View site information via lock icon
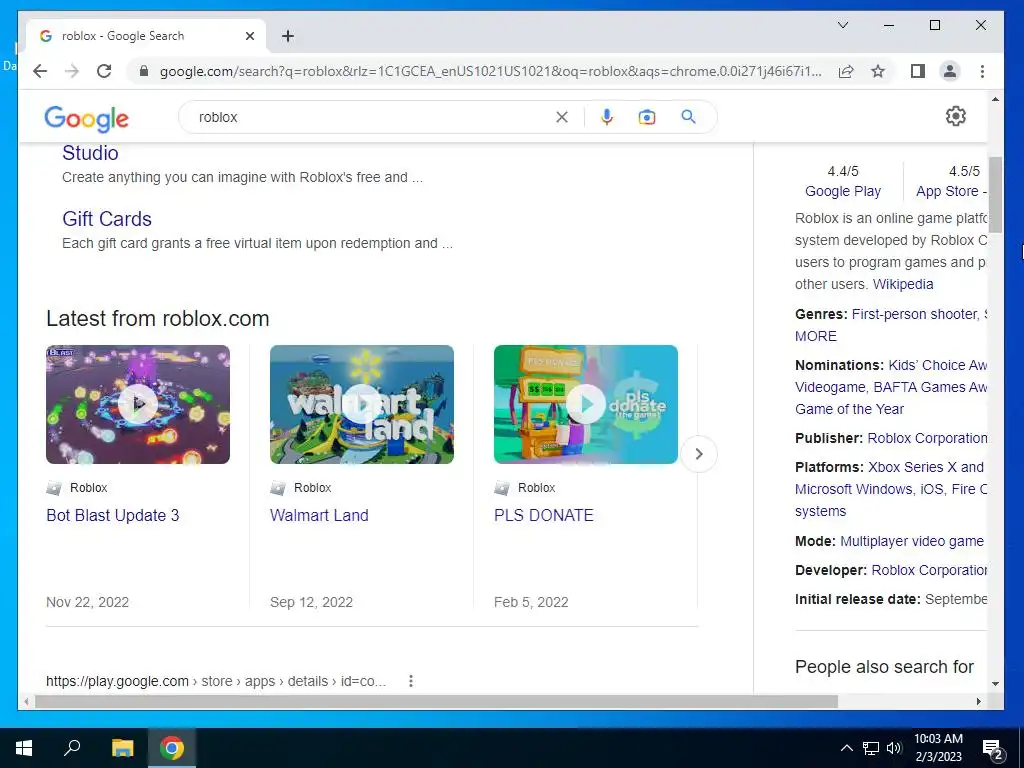 tap(144, 71)
